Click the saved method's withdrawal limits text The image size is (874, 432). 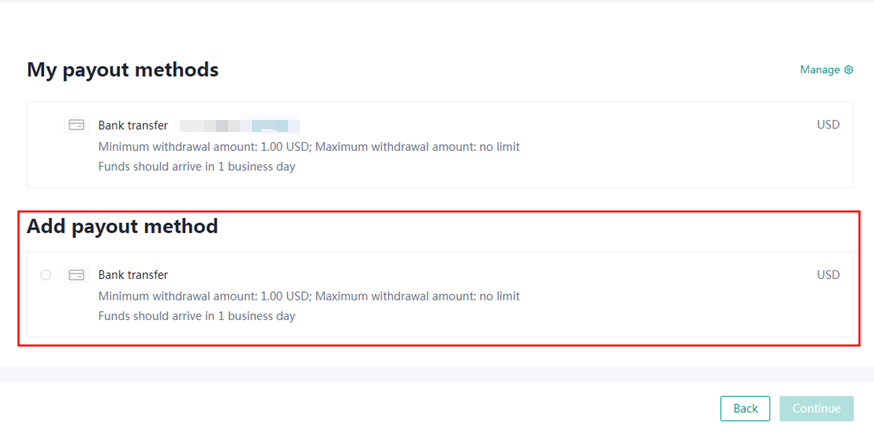pos(309,147)
